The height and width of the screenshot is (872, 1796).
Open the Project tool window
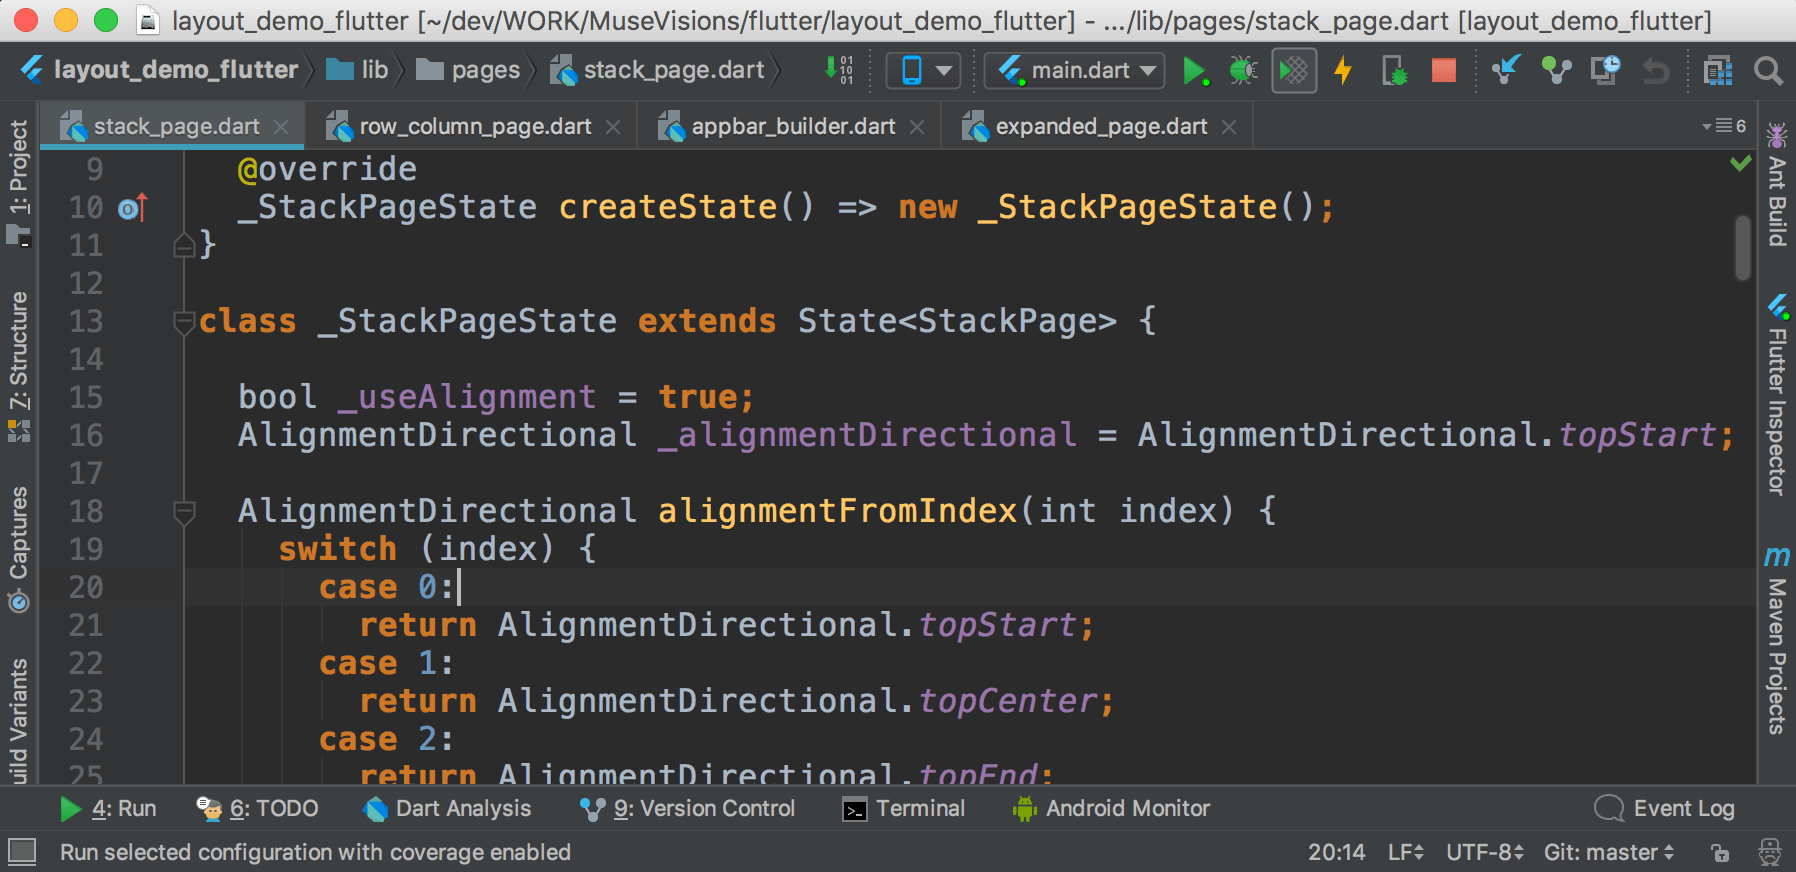(x=18, y=182)
